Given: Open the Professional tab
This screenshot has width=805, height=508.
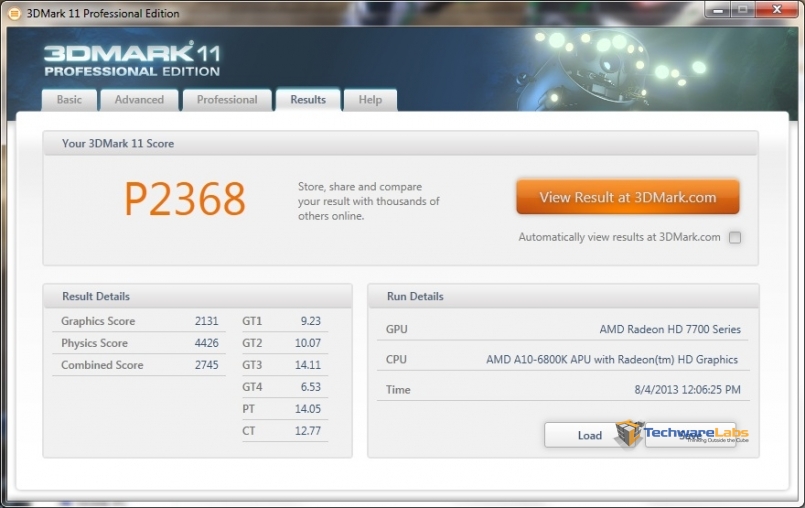Looking at the screenshot, I should (x=227, y=100).
